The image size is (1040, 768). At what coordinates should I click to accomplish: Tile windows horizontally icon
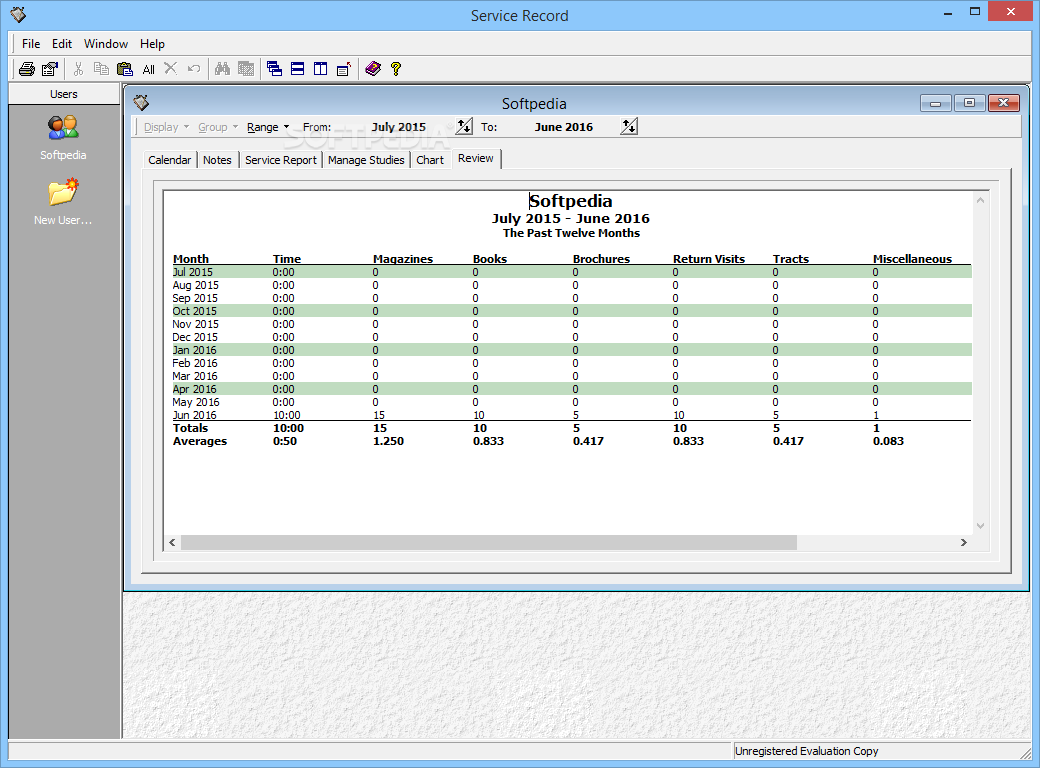[x=297, y=68]
